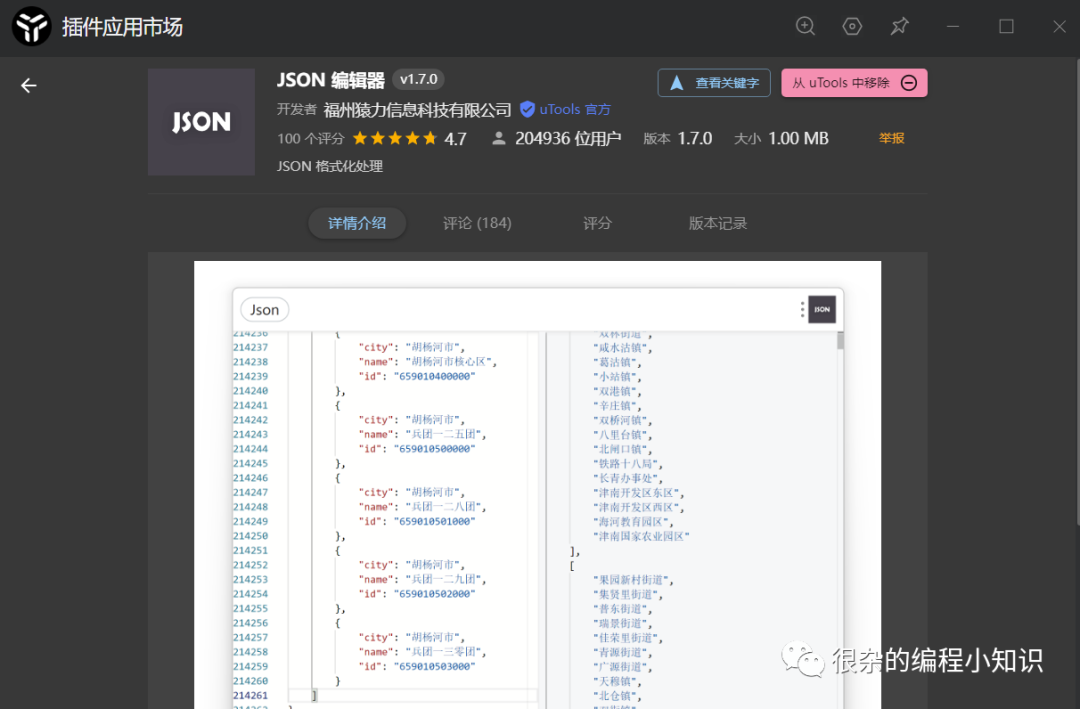Open developer 福州猿力信息科技有限公司 link
The height and width of the screenshot is (709, 1080).
(417, 110)
